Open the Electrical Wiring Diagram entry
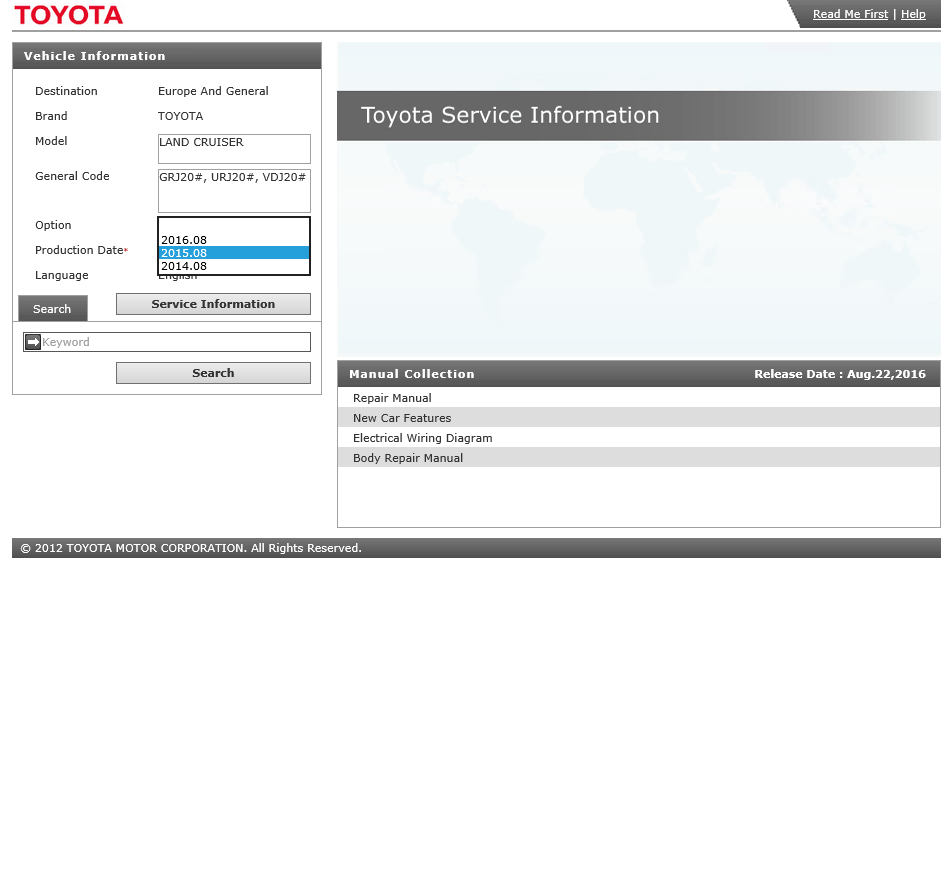 tap(422, 438)
